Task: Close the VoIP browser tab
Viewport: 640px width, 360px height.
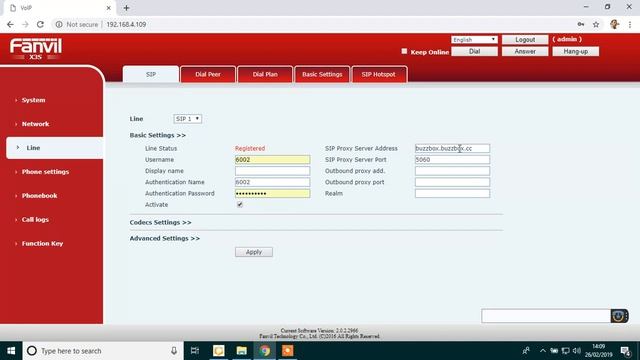Action: coord(109,8)
